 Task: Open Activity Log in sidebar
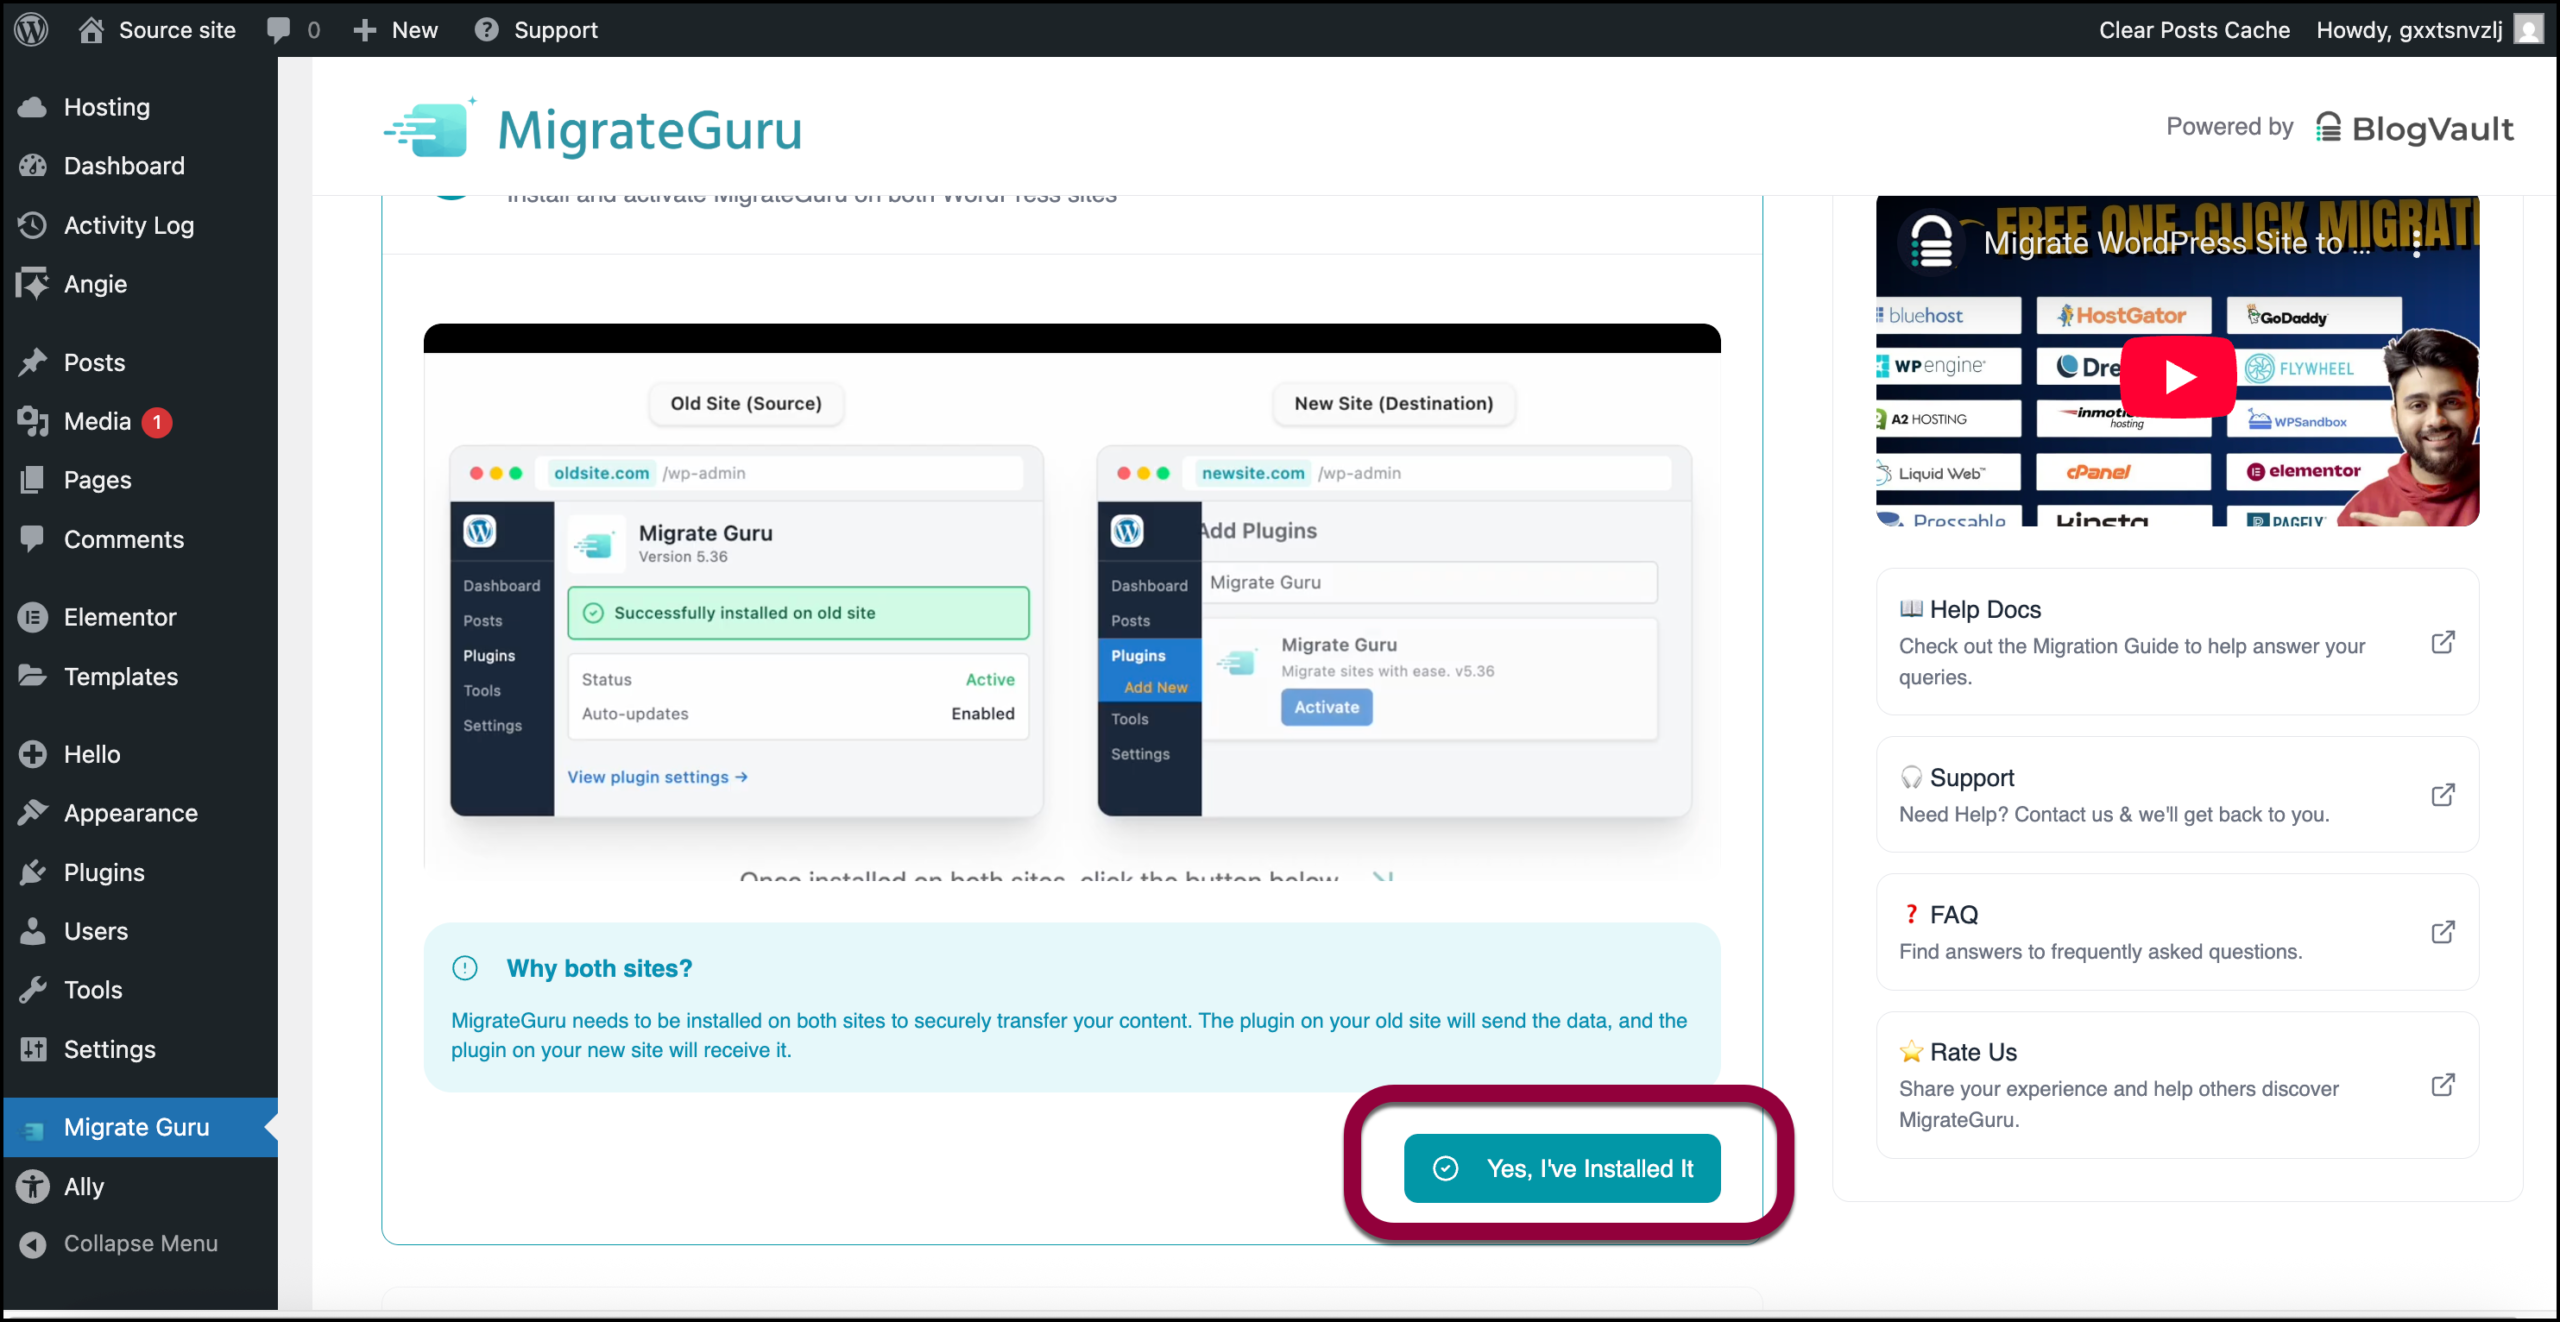point(128,225)
